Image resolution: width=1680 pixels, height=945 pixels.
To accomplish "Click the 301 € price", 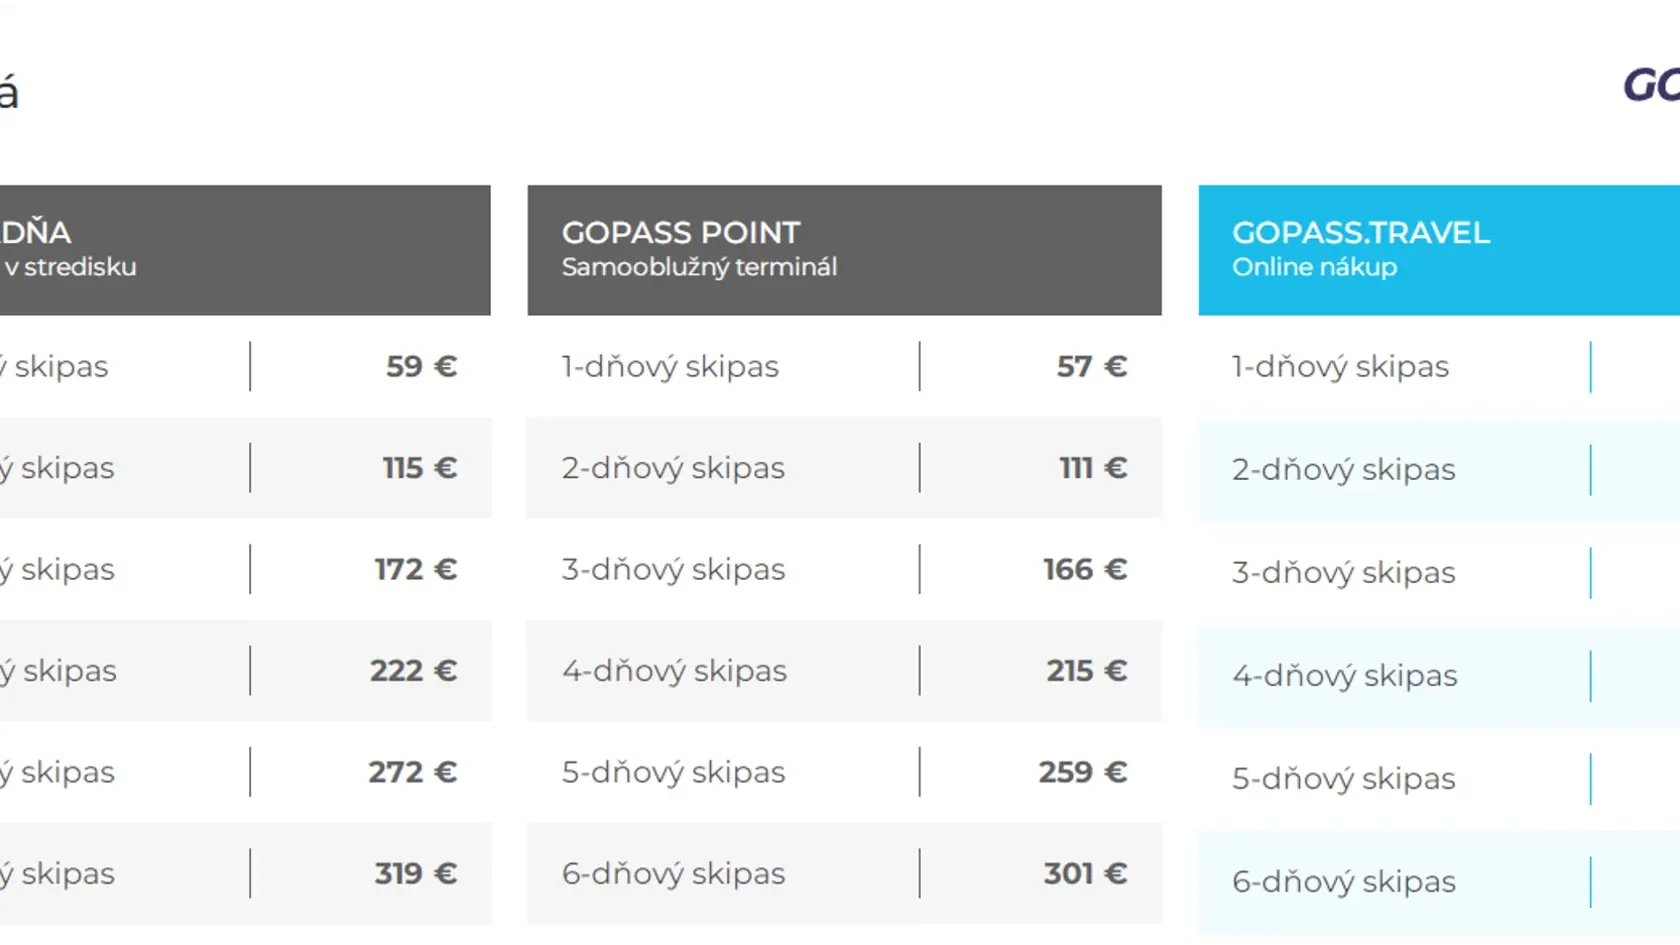I will pyautogui.click(x=1086, y=873).
